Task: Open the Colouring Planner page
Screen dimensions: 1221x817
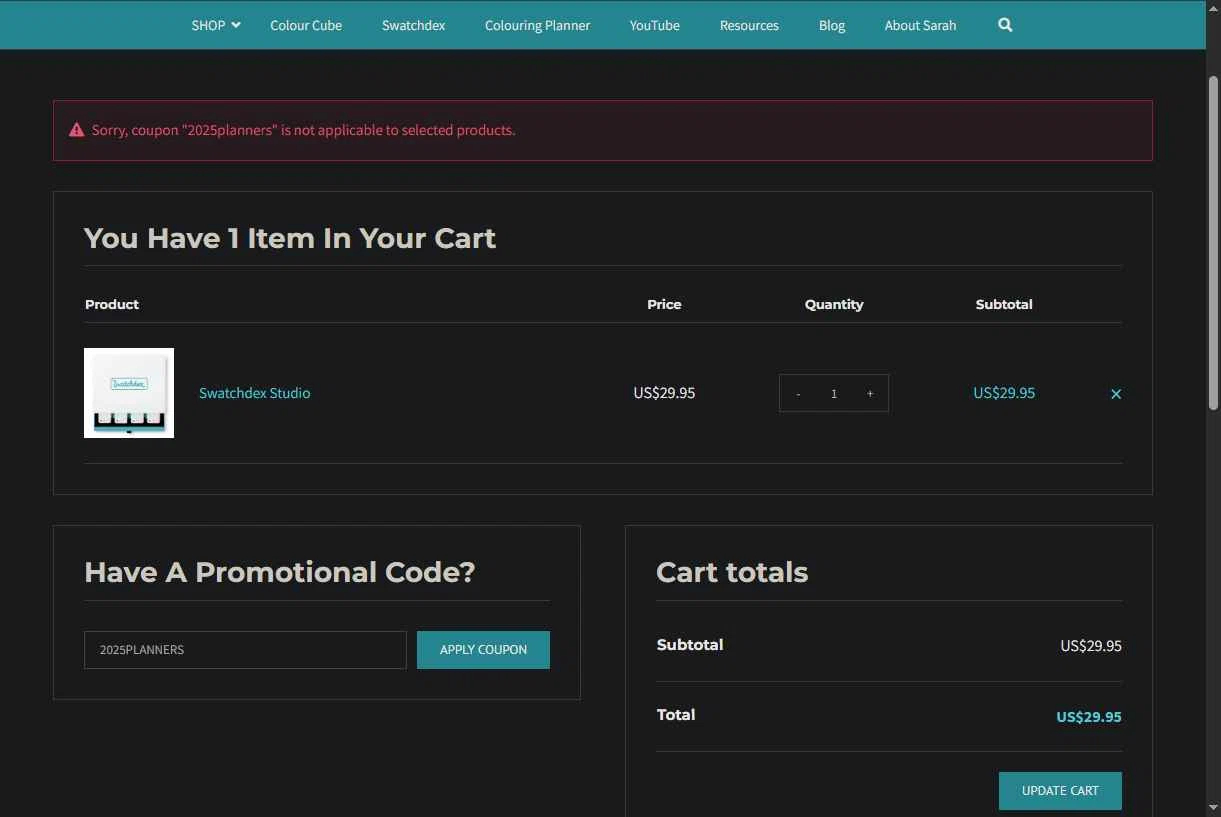Action: [x=537, y=25]
